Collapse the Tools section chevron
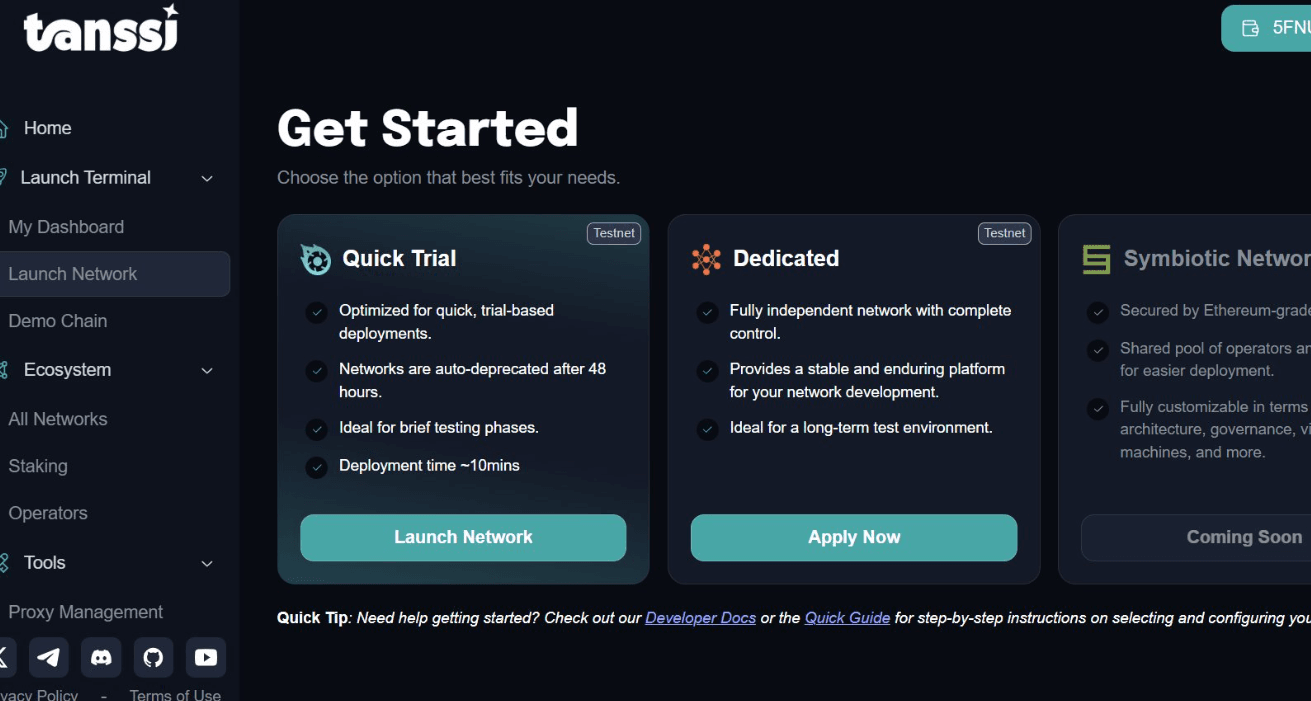The width and height of the screenshot is (1311, 701). 207,563
